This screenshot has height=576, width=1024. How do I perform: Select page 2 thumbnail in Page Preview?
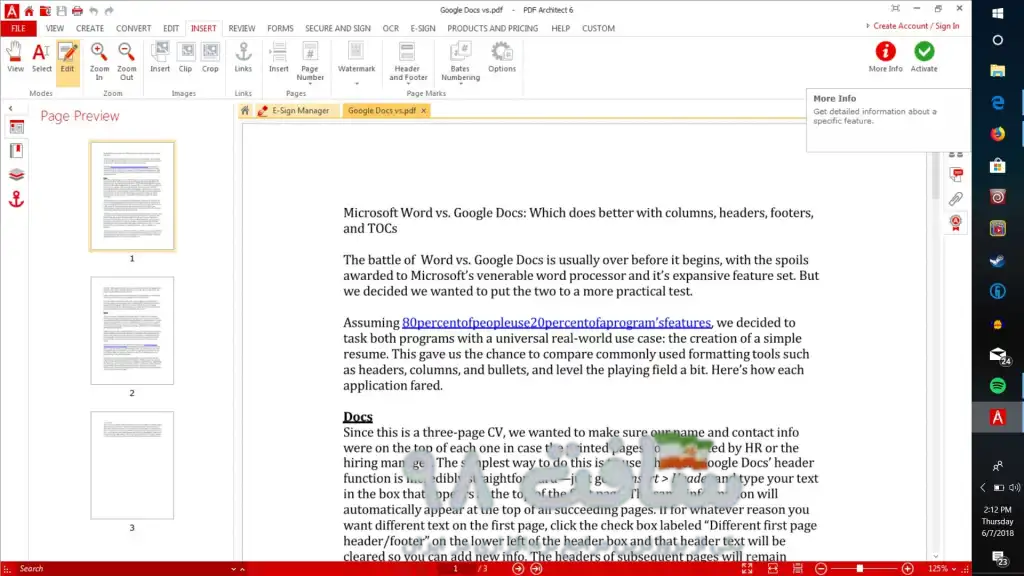132,330
